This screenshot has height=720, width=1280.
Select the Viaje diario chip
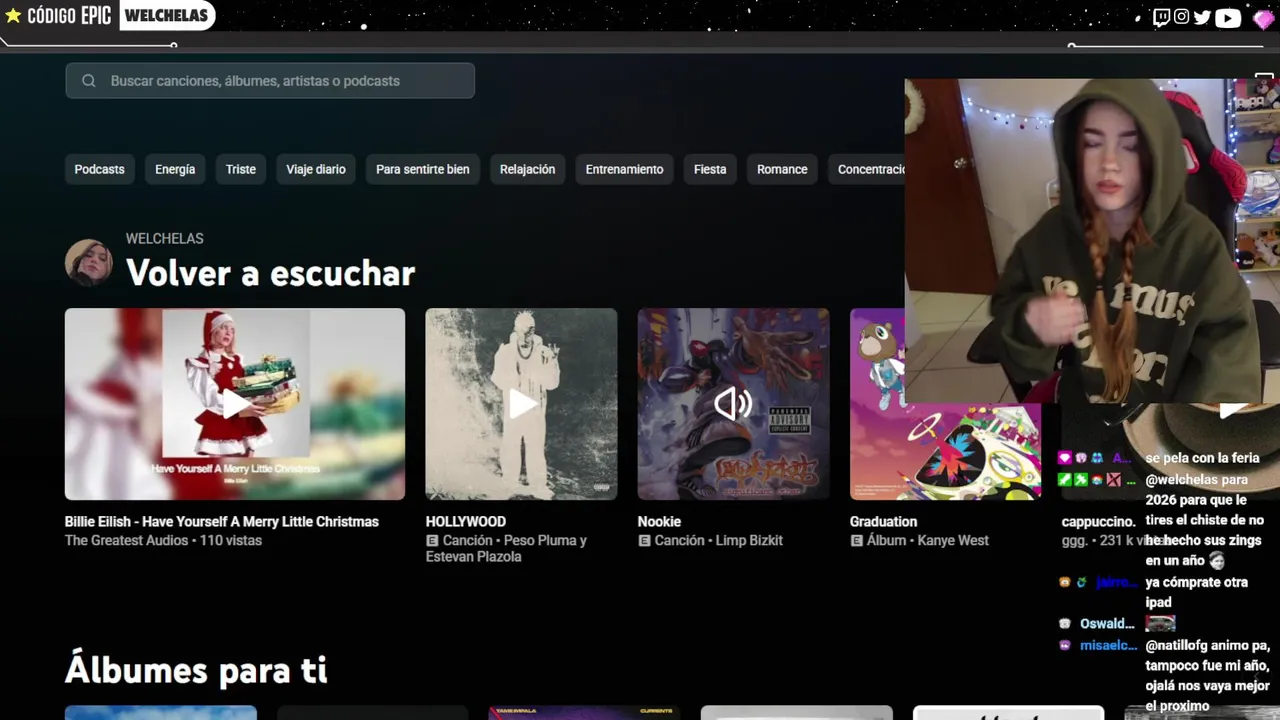(x=316, y=169)
